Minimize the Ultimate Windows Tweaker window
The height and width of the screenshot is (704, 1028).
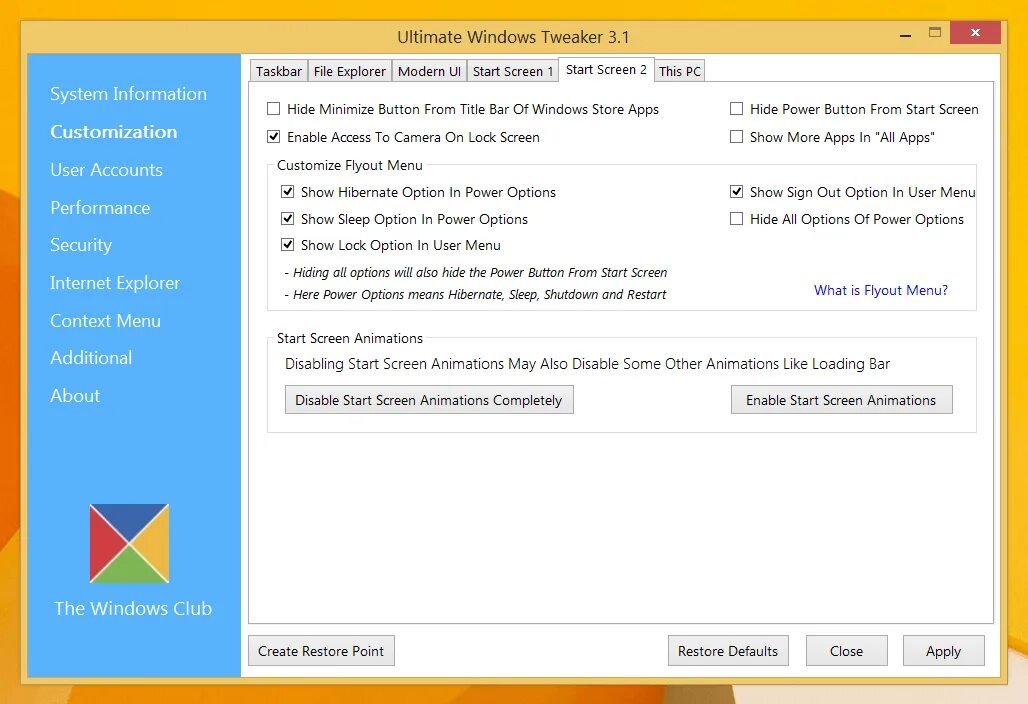pos(905,35)
